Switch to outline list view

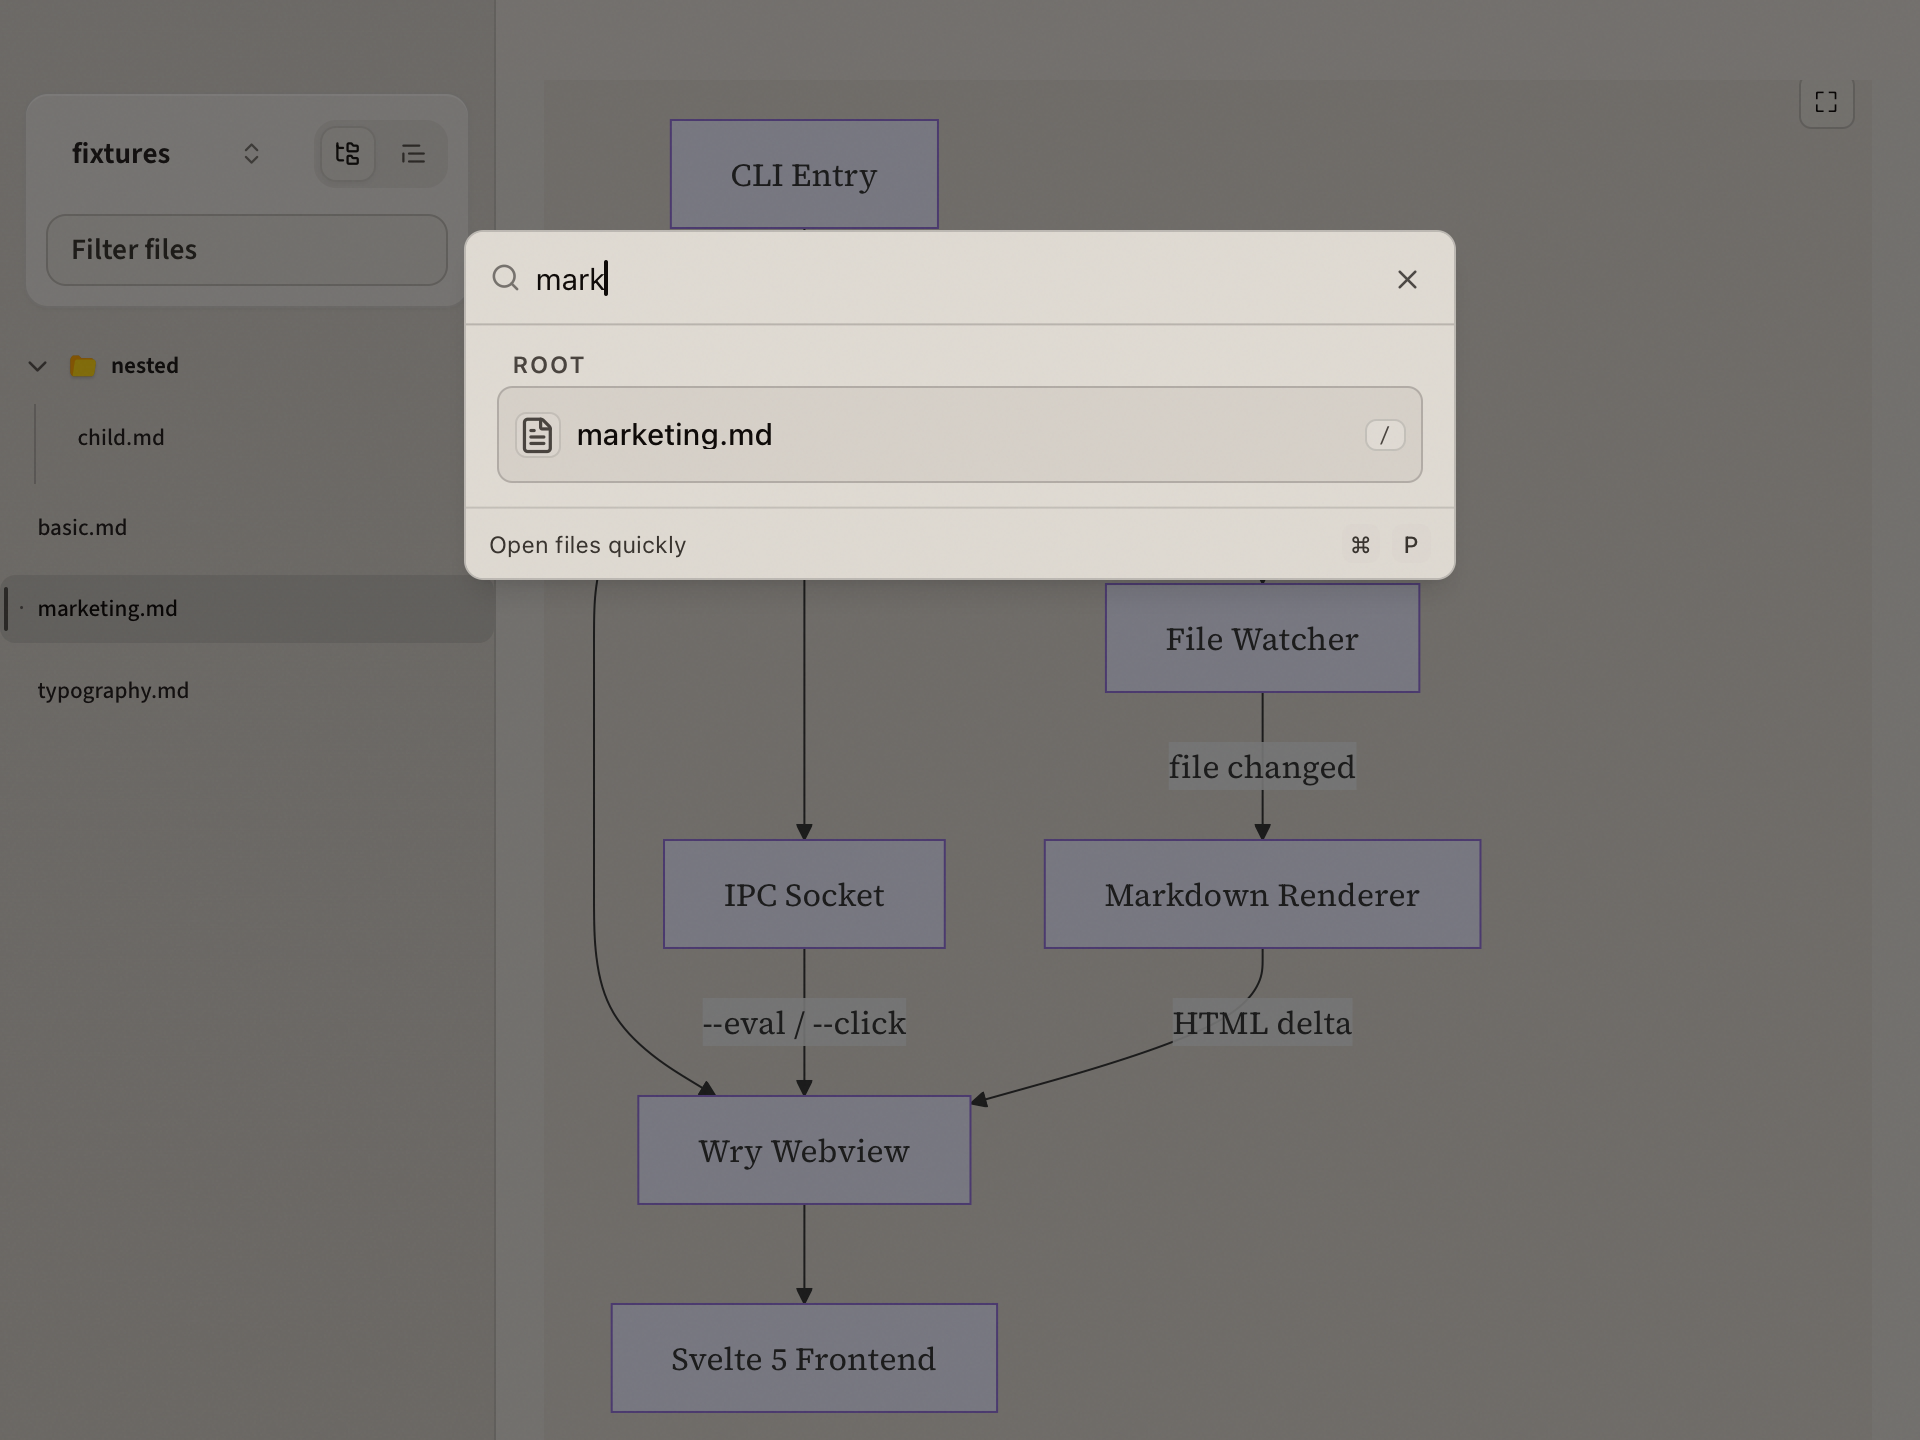coord(414,153)
